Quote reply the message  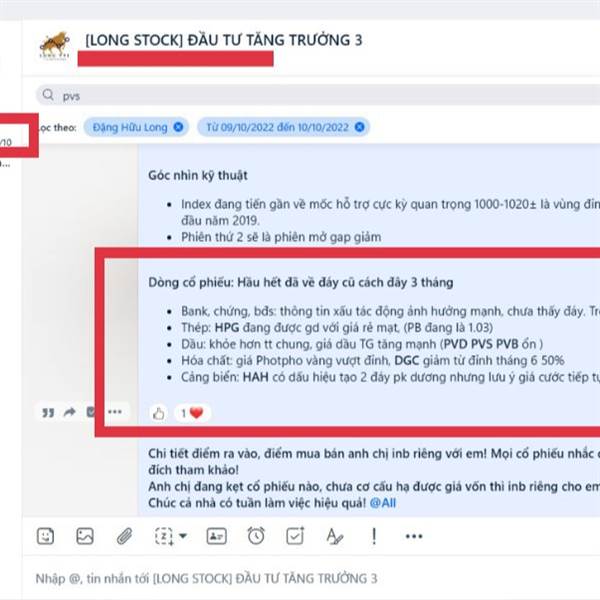48,412
